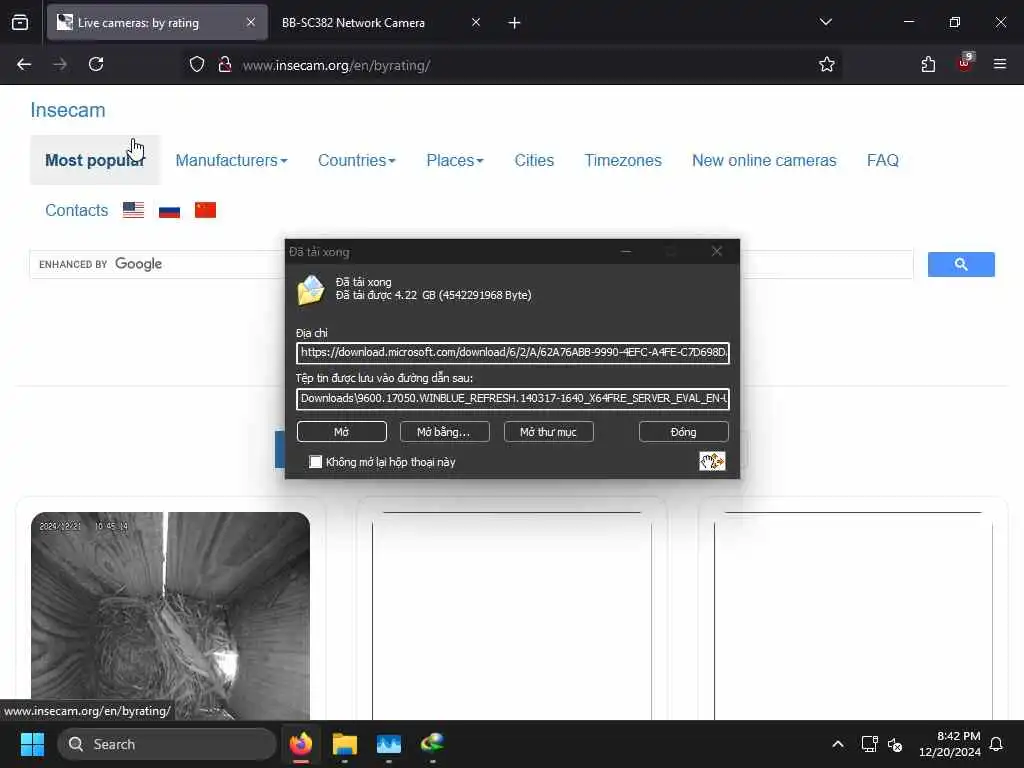
Task: Click the saved file path field
Action: pos(513,398)
